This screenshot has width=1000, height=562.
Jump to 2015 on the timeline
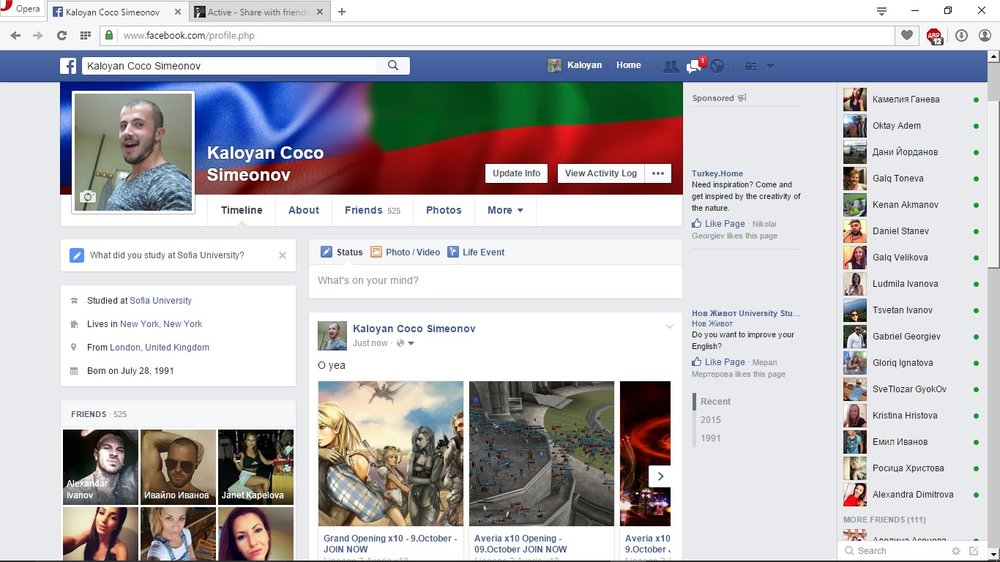coord(710,420)
